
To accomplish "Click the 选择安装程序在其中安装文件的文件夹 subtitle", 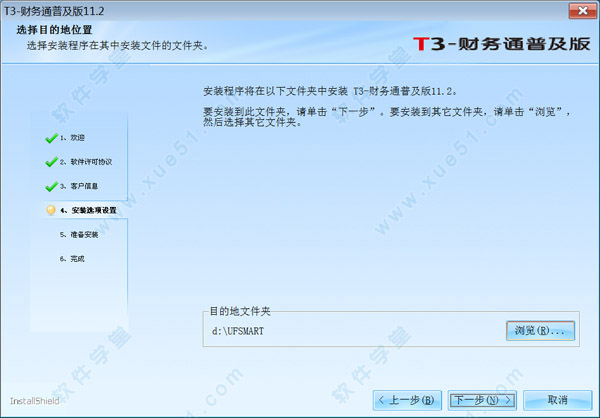I will (x=117, y=46).
